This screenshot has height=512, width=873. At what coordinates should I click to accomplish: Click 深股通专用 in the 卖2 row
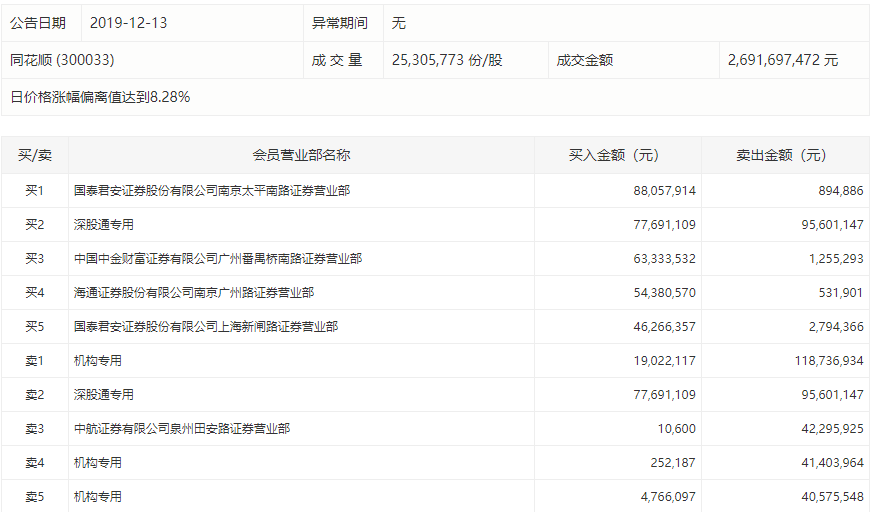pyautogui.click(x=104, y=395)
